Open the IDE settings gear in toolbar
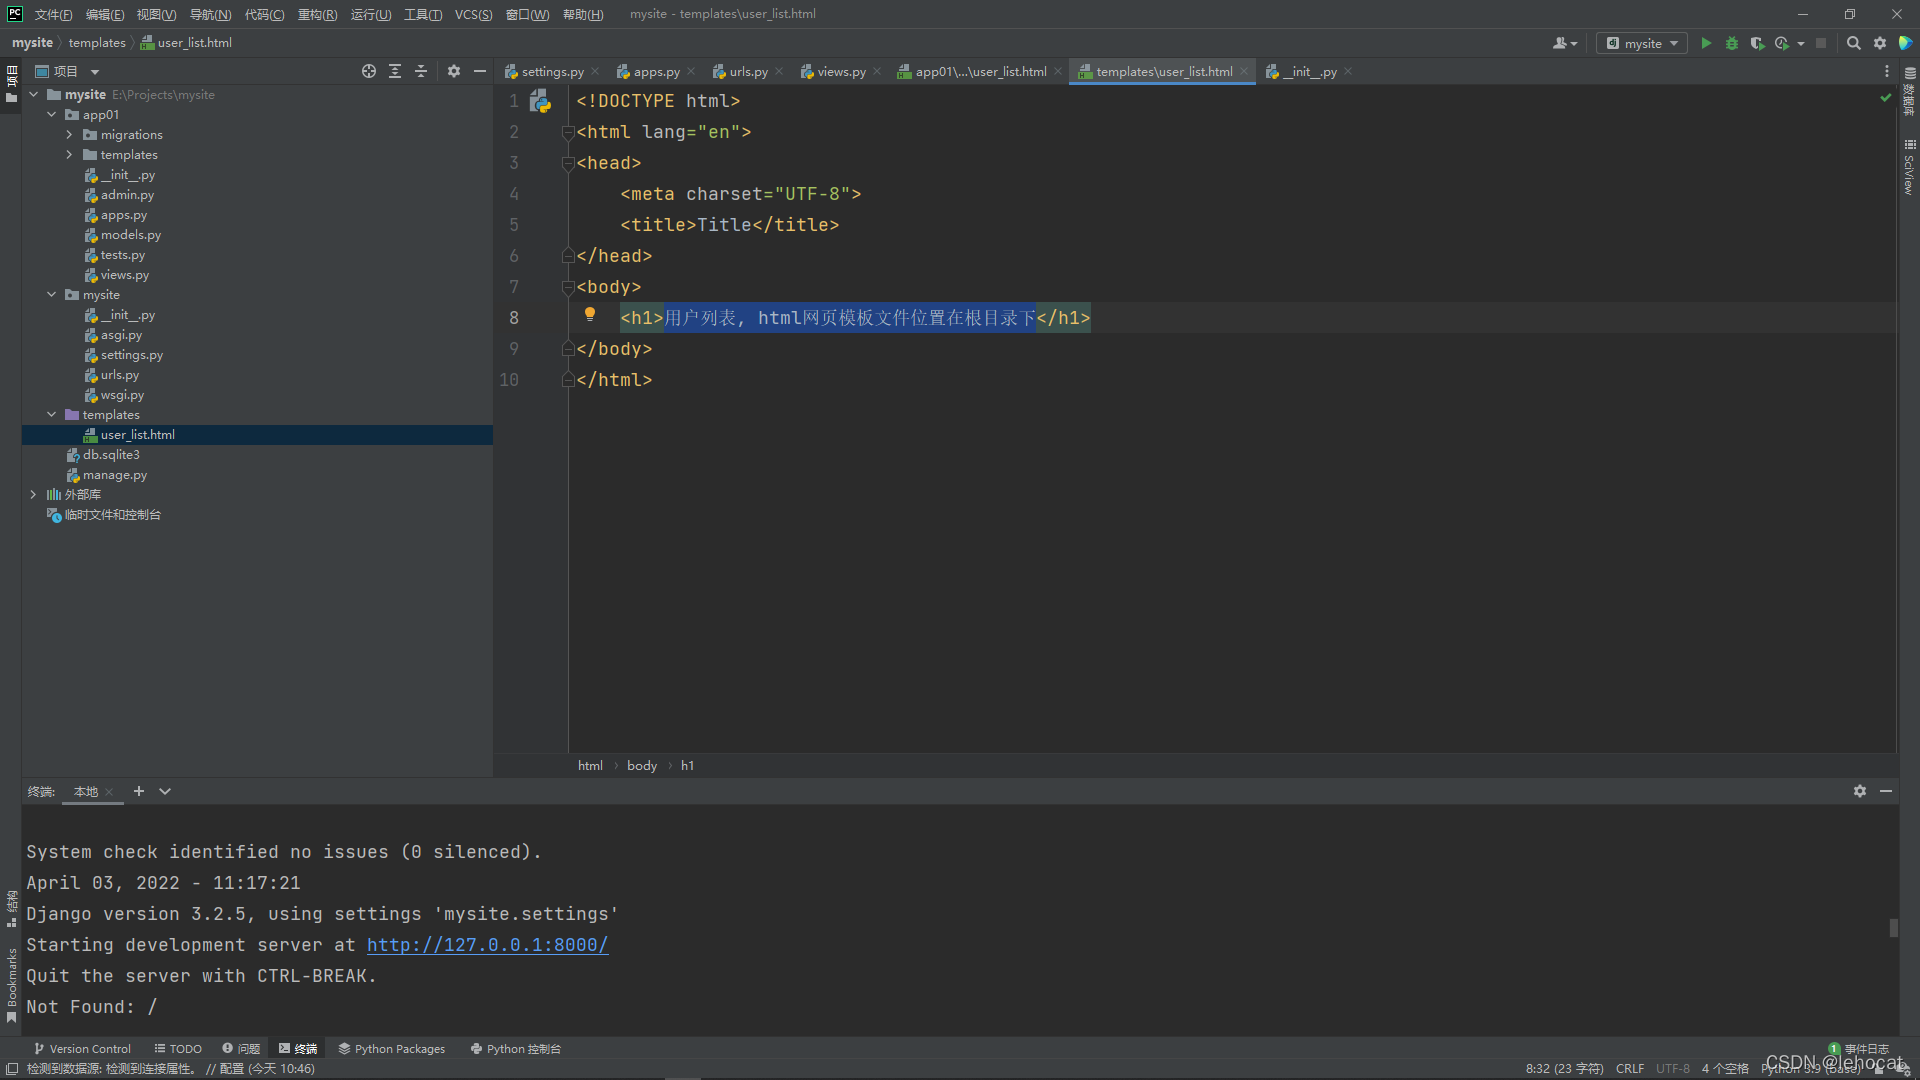The image size is (1920, 1080). point(1880,43)
